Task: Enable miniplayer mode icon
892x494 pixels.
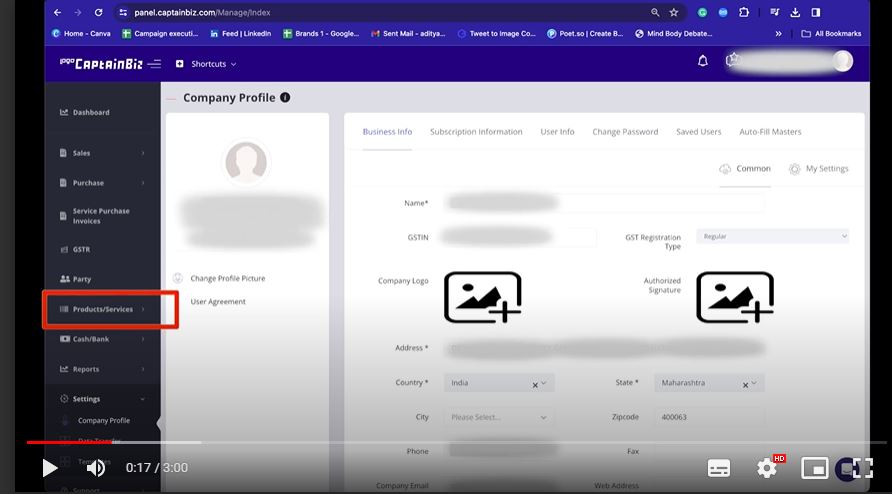Action: tap(814, 468)
